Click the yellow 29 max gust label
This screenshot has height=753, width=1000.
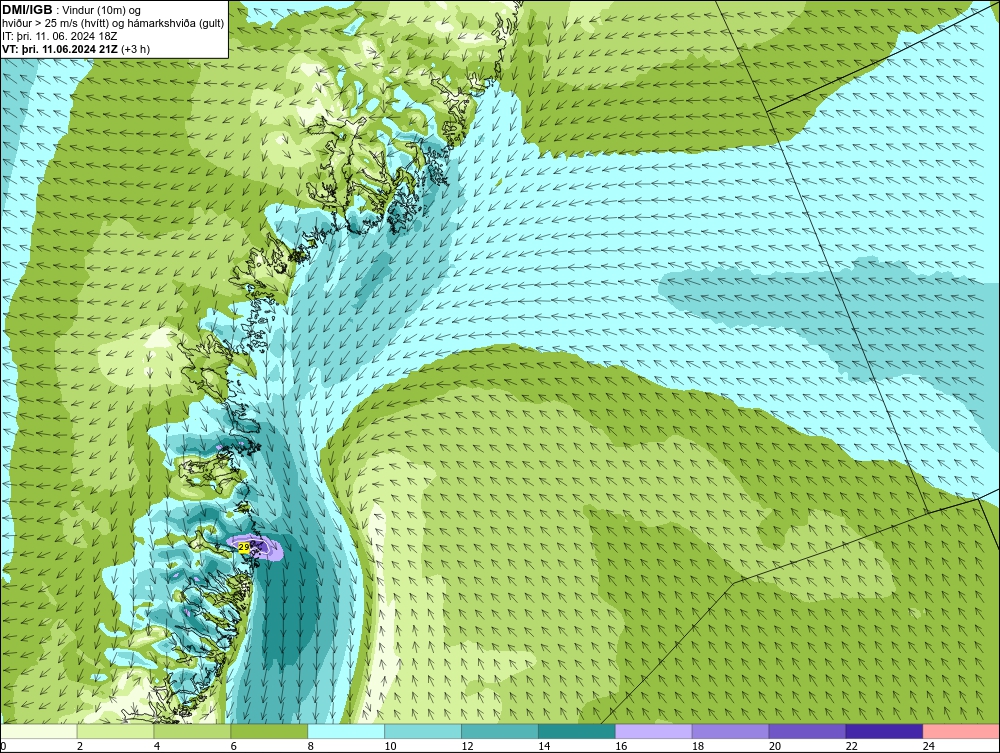pyautogui.click(x=244, y=547)
